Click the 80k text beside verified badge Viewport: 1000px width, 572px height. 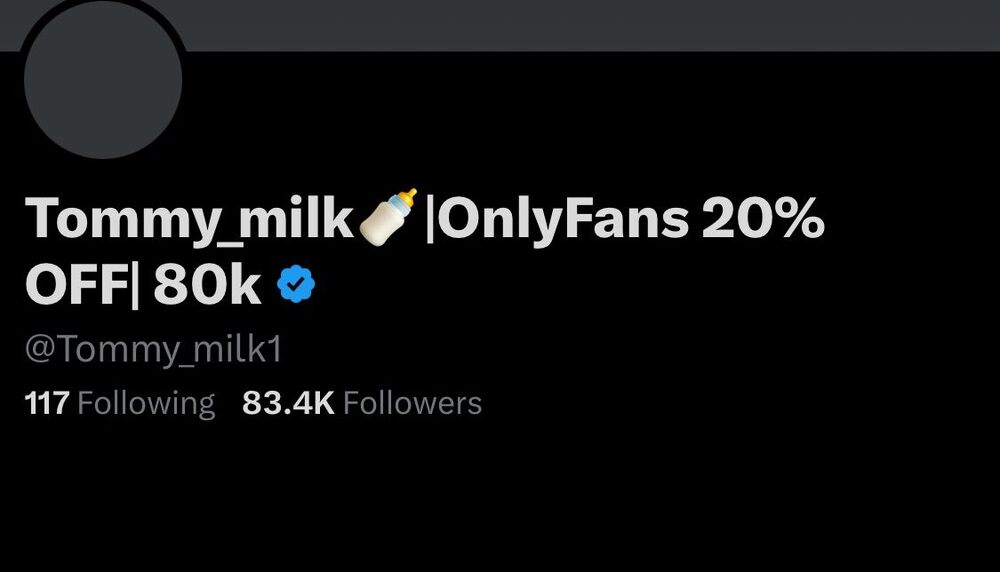[207, 287]
